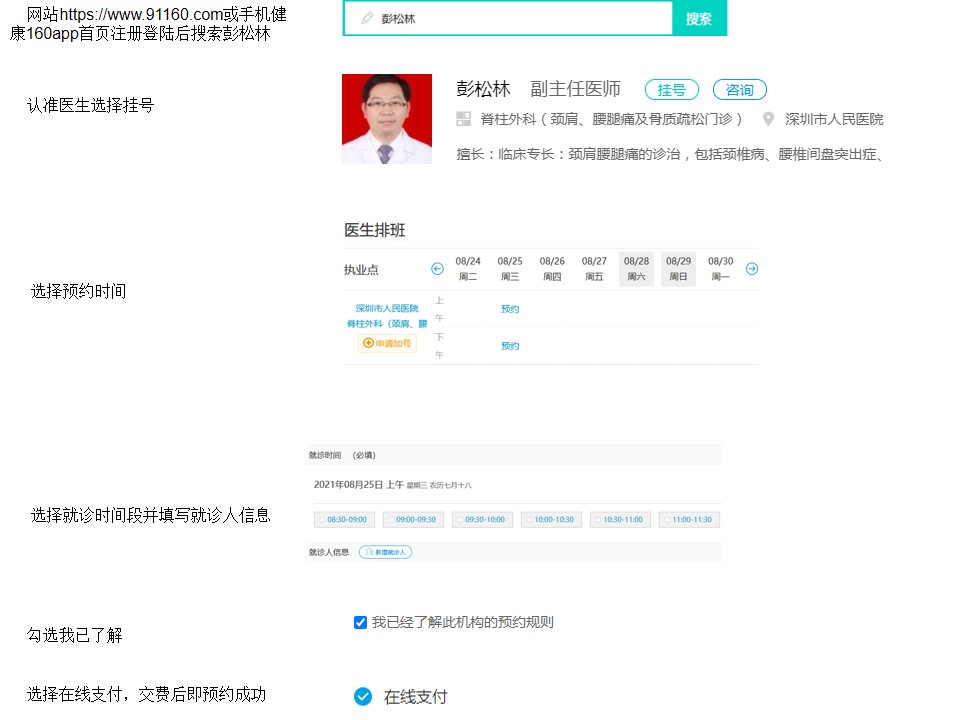Click Dr. 彭松林's profile photo

click(387, 119)
